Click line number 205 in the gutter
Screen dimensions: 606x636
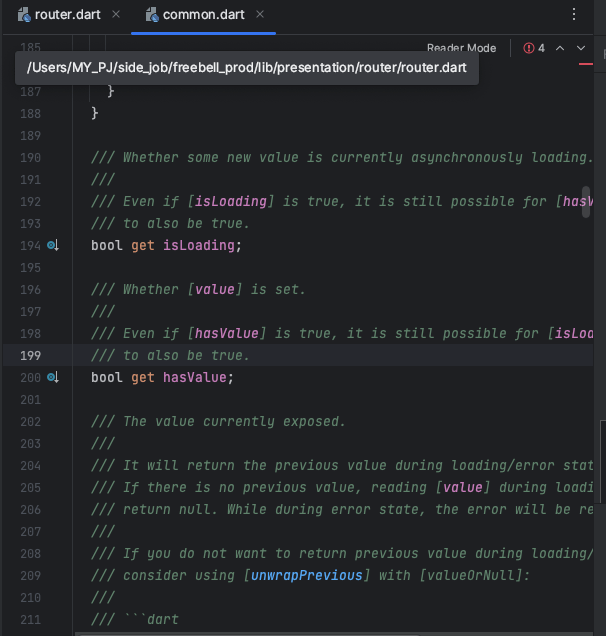tap(30, 488)
